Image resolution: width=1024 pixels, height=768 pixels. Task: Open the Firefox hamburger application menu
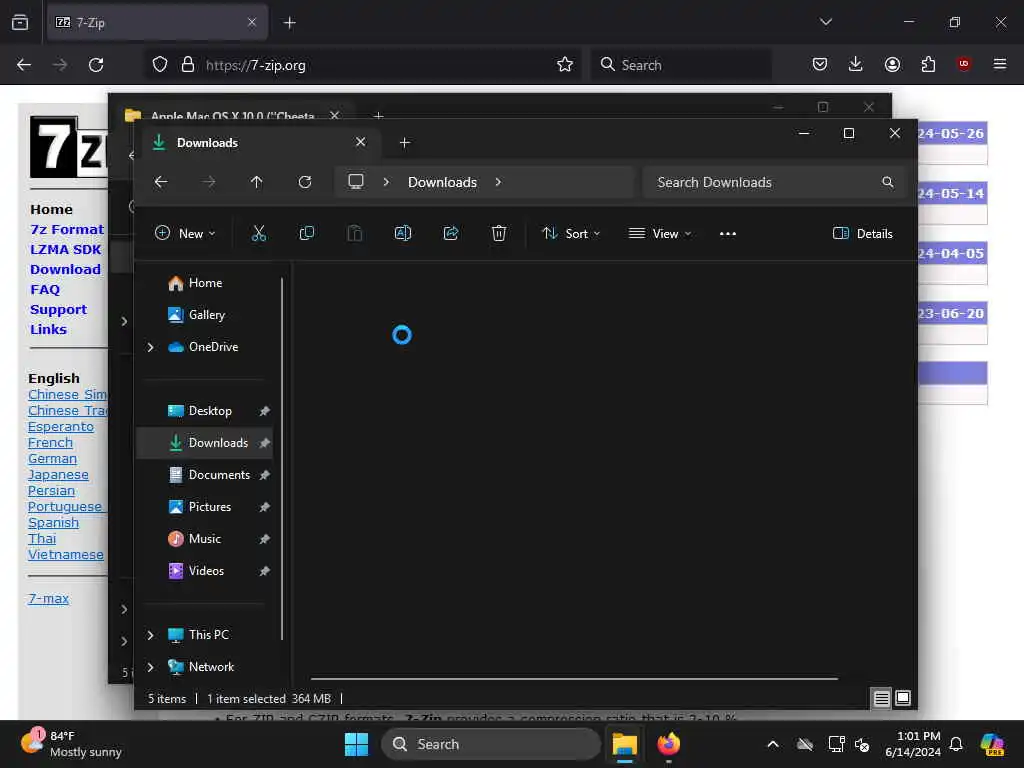(999, 64)
